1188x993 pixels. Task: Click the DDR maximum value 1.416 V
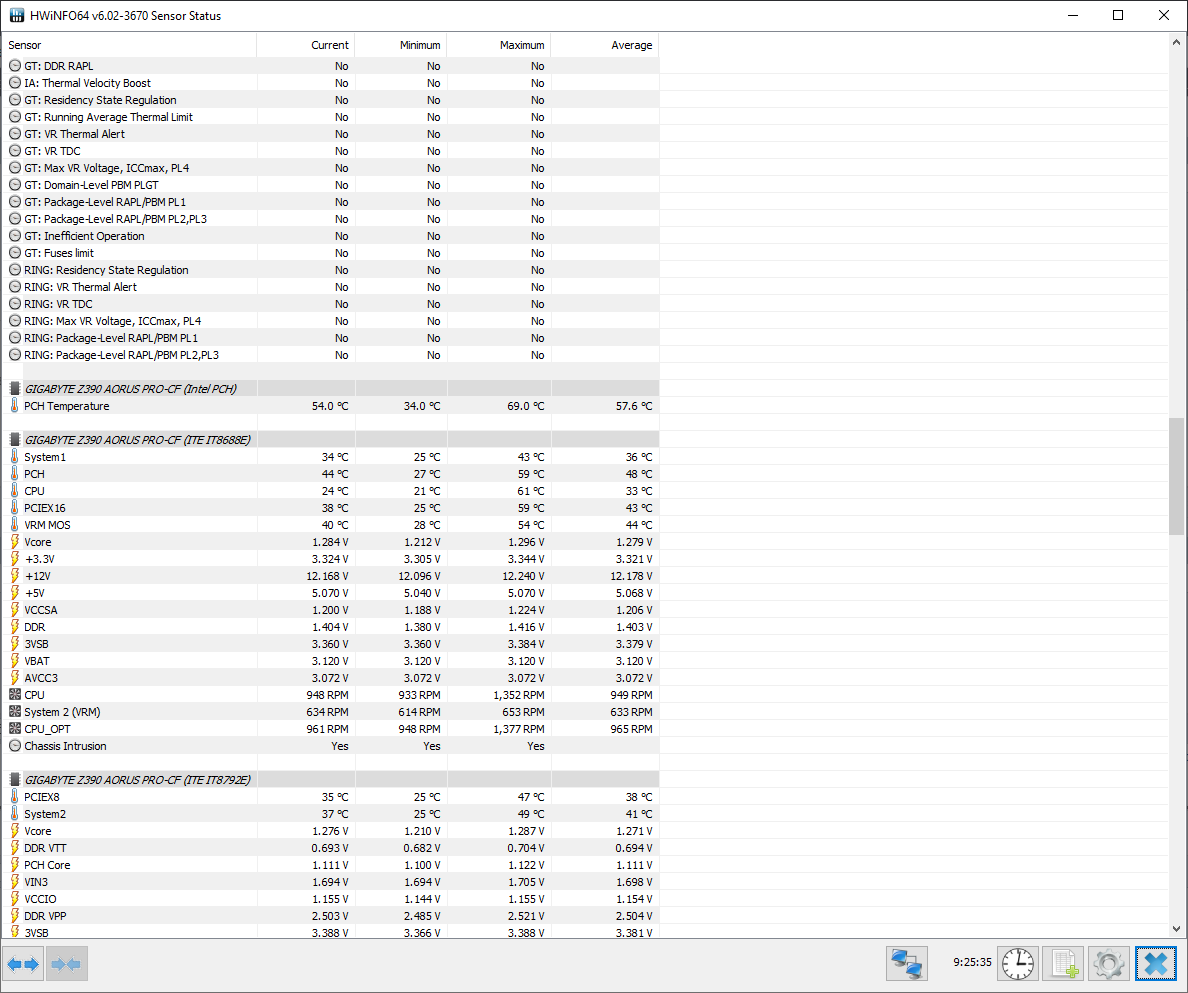click(526, 627)
